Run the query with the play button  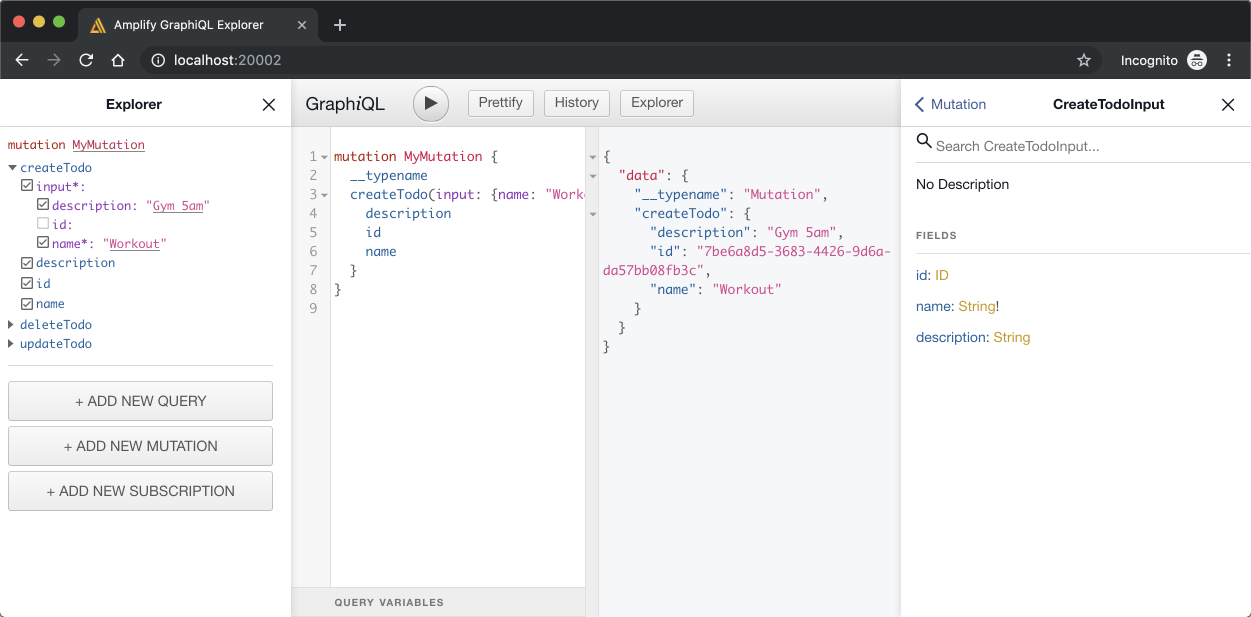coord(430,103)
